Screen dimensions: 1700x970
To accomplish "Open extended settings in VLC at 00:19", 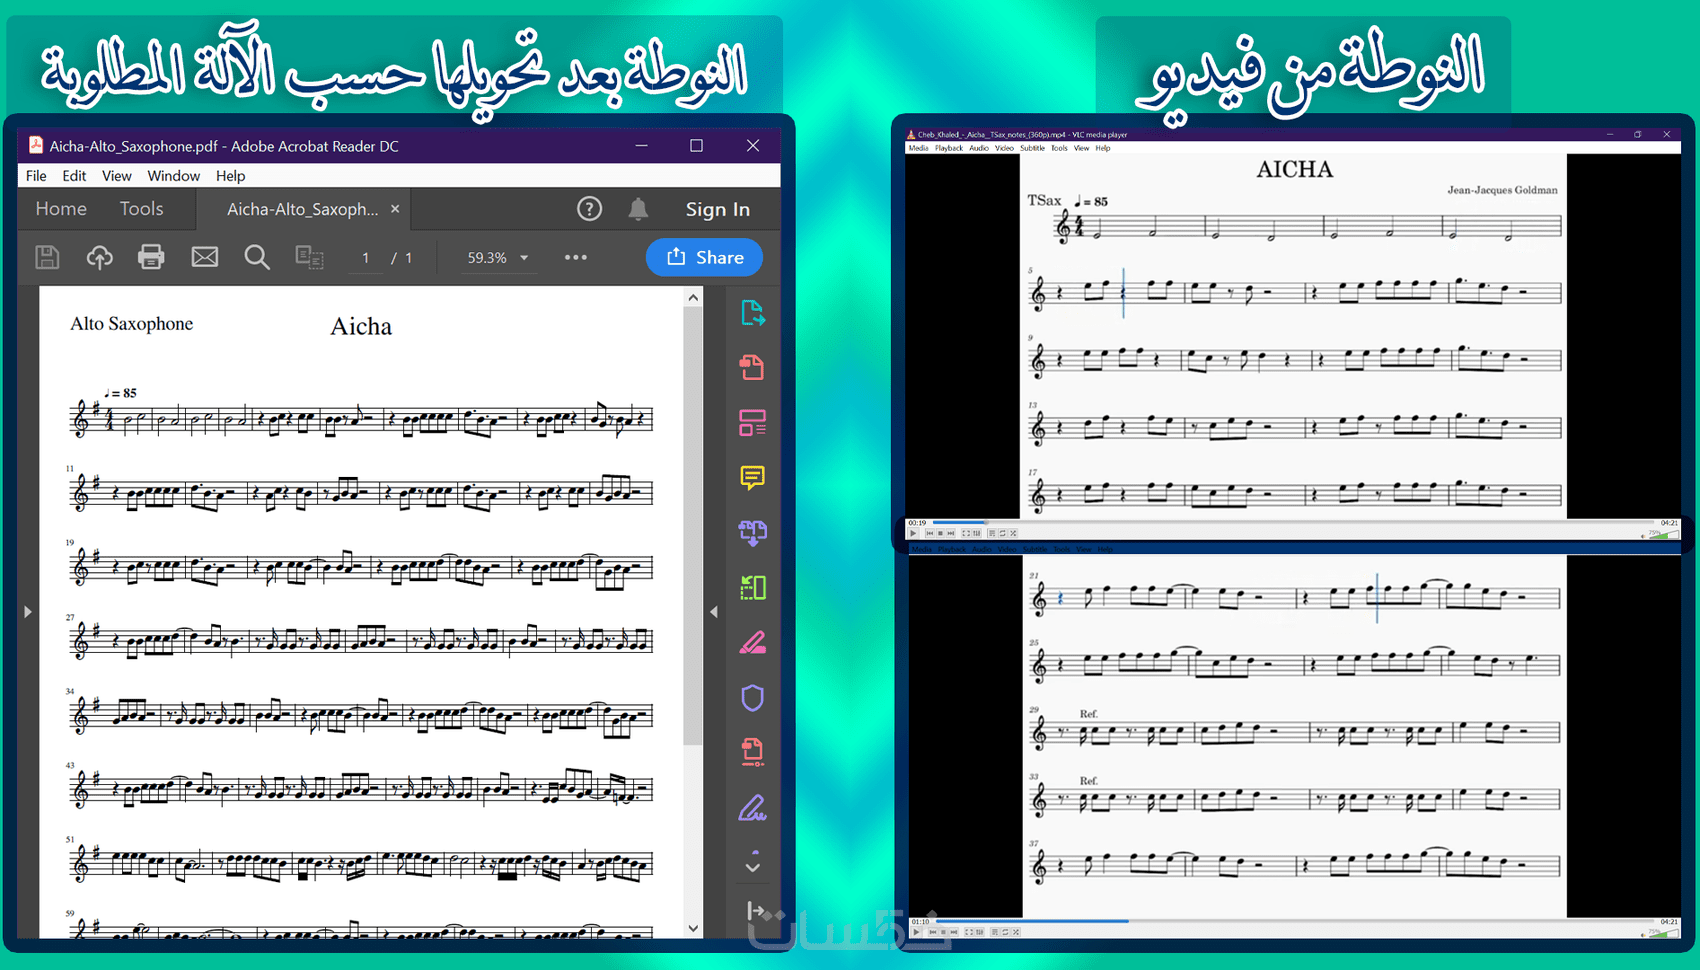I will pos(976,533).
